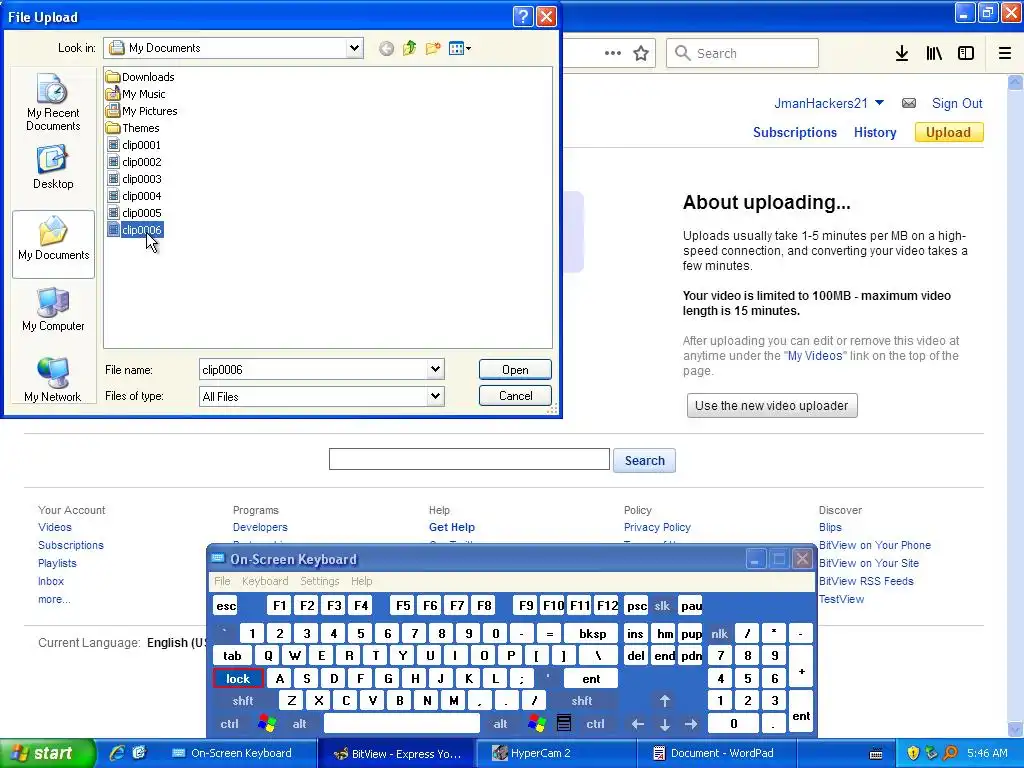Open My Recent Documents place
This screenshot has height=768, width=1024.
pos(53,103)
